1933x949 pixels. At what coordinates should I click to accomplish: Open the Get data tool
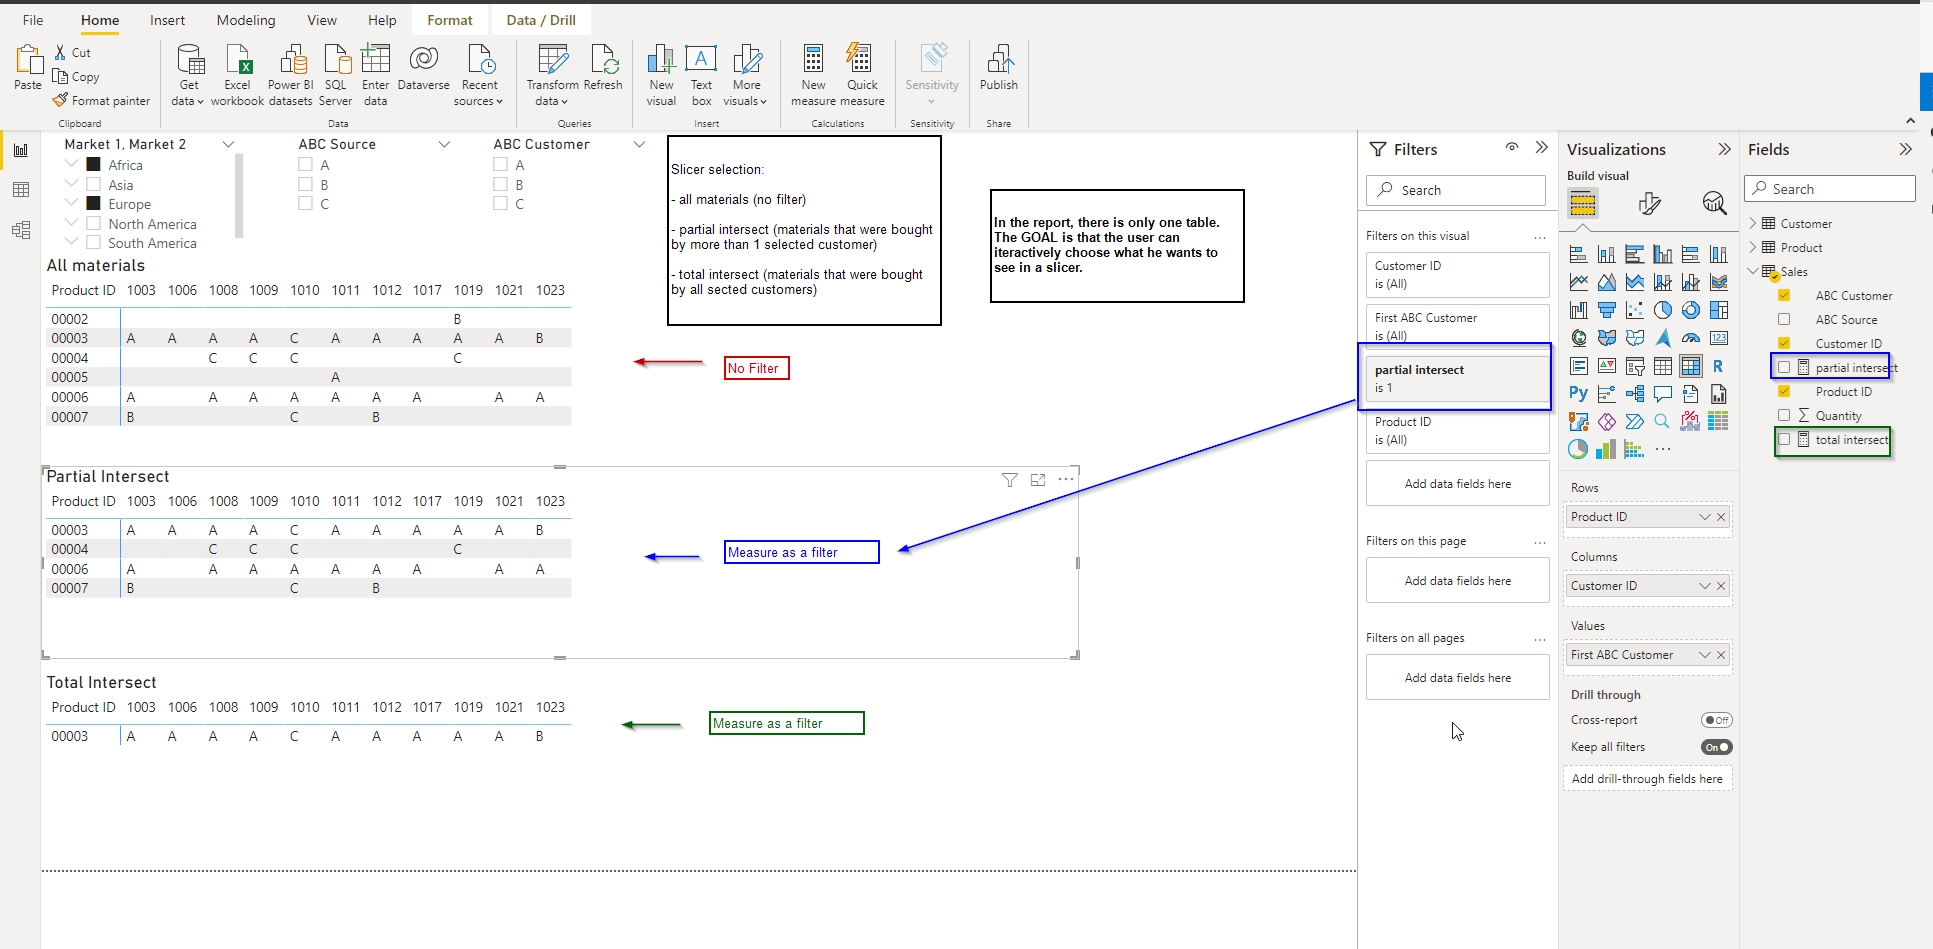[x=189, y=75]
